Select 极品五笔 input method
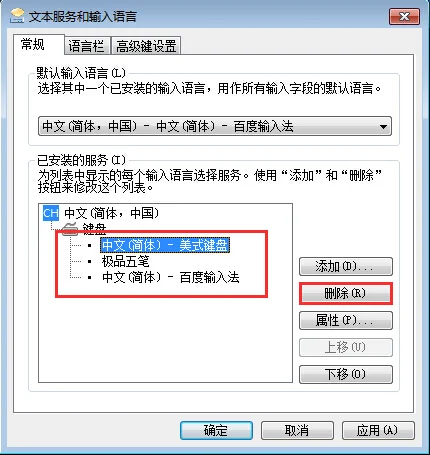 point(125,261)
